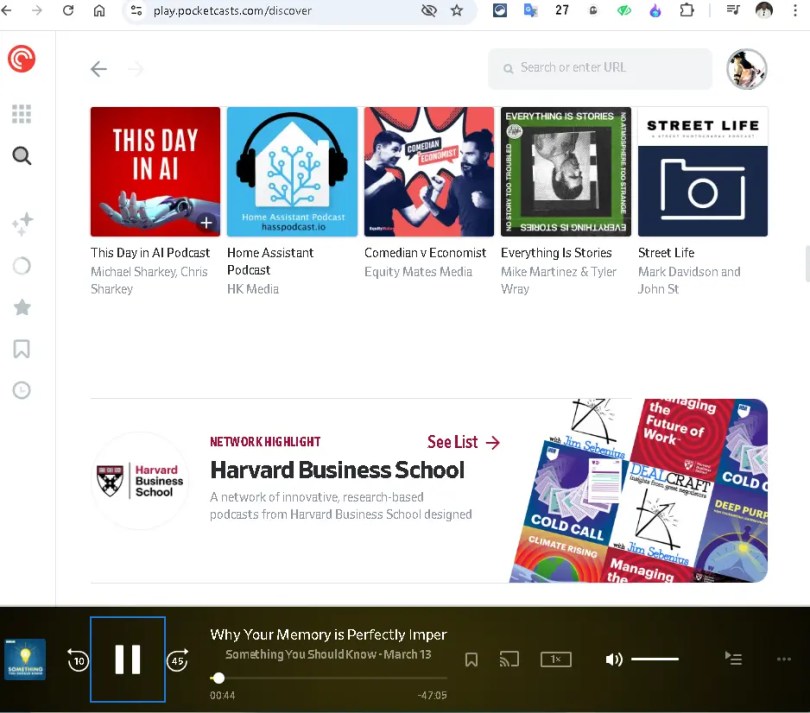Subscribe to This Day in AI with plus icon
Viewport: 810px width, 713px height.
click(x=206, y=223)
